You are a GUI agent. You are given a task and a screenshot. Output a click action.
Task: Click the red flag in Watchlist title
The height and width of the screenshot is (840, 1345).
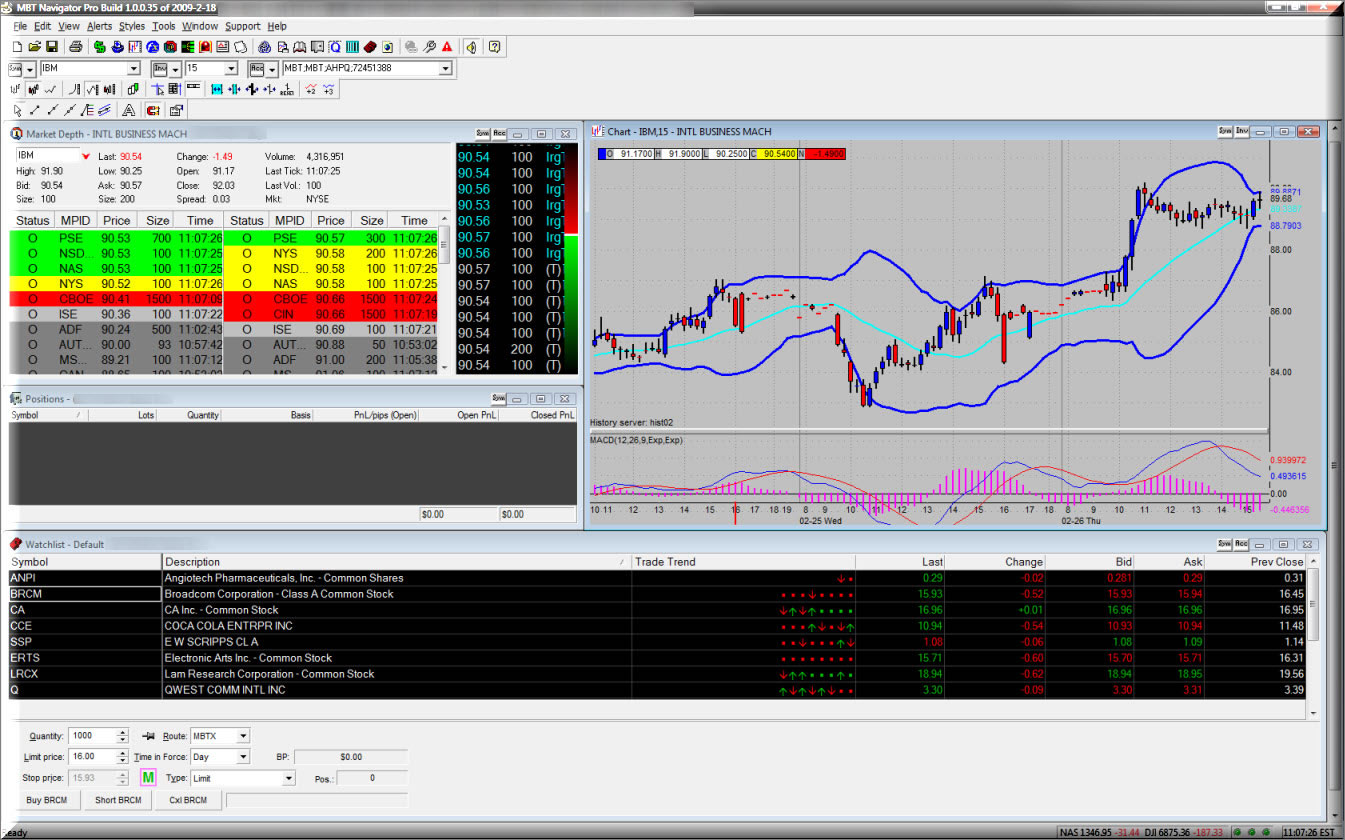[16, 543]
